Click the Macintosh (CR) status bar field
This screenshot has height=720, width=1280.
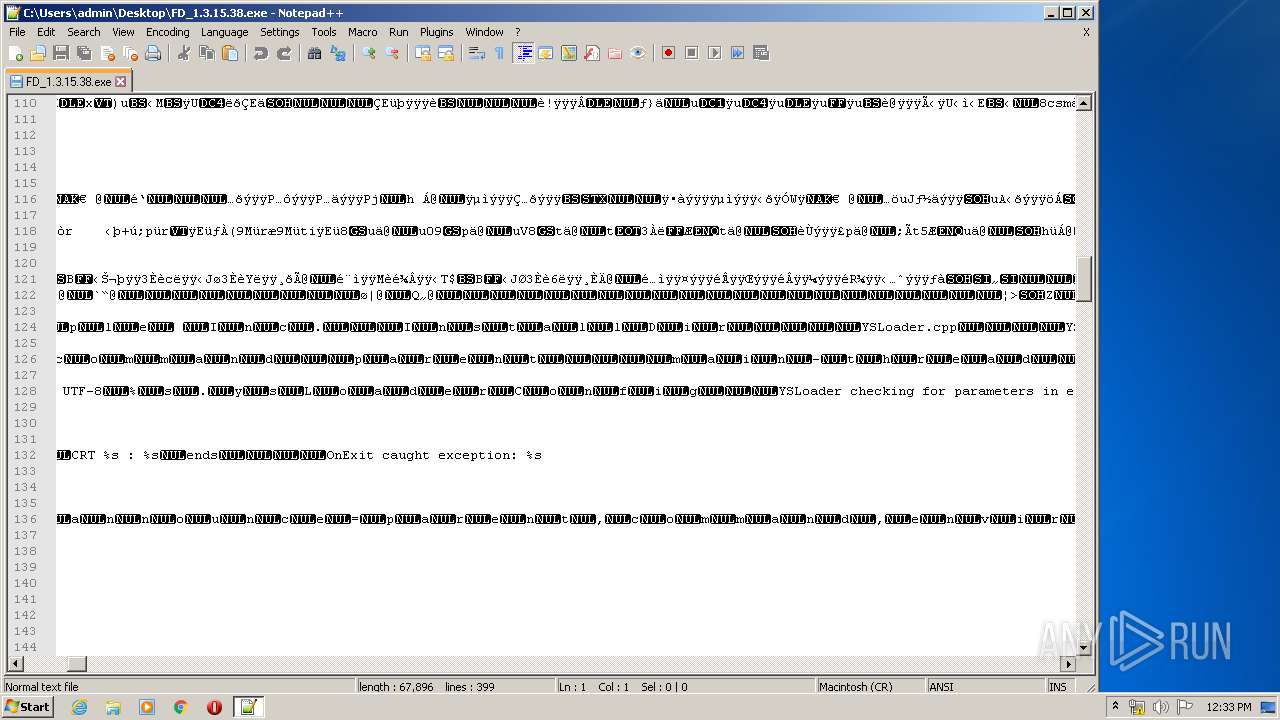(869, 687)
